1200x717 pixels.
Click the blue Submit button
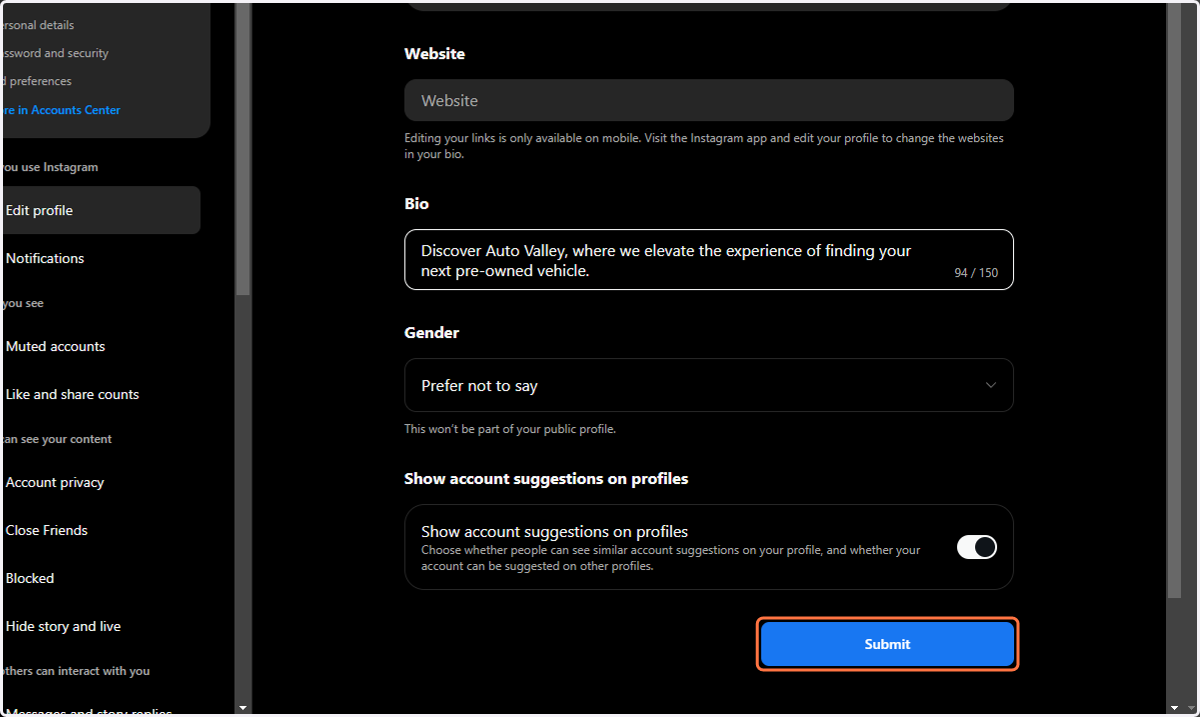click(887, 644)
